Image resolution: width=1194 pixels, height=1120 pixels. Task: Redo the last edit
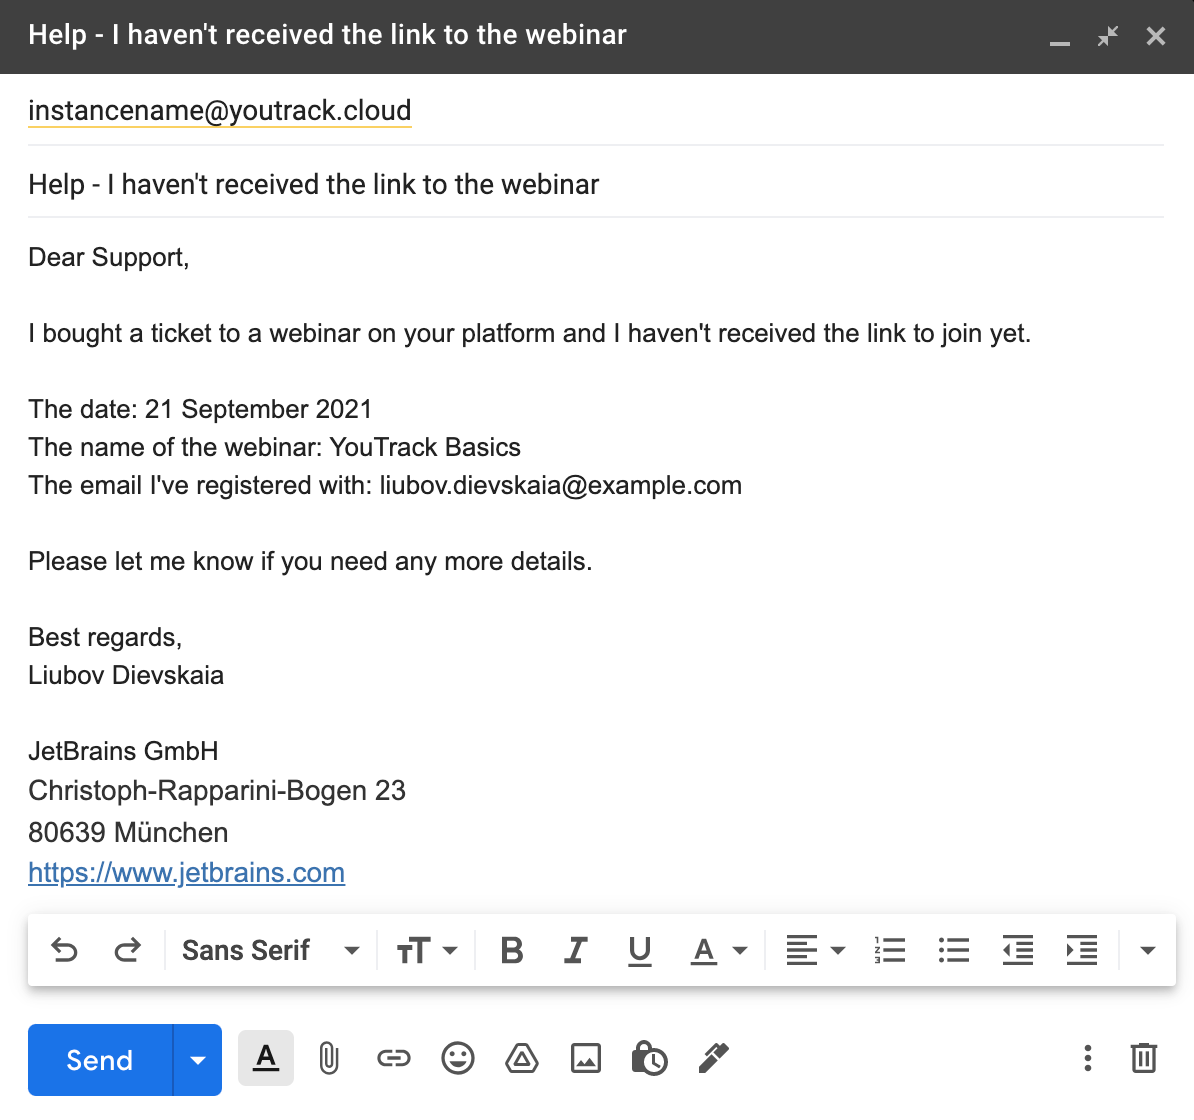pyautogui.click(x=128, y=950)
